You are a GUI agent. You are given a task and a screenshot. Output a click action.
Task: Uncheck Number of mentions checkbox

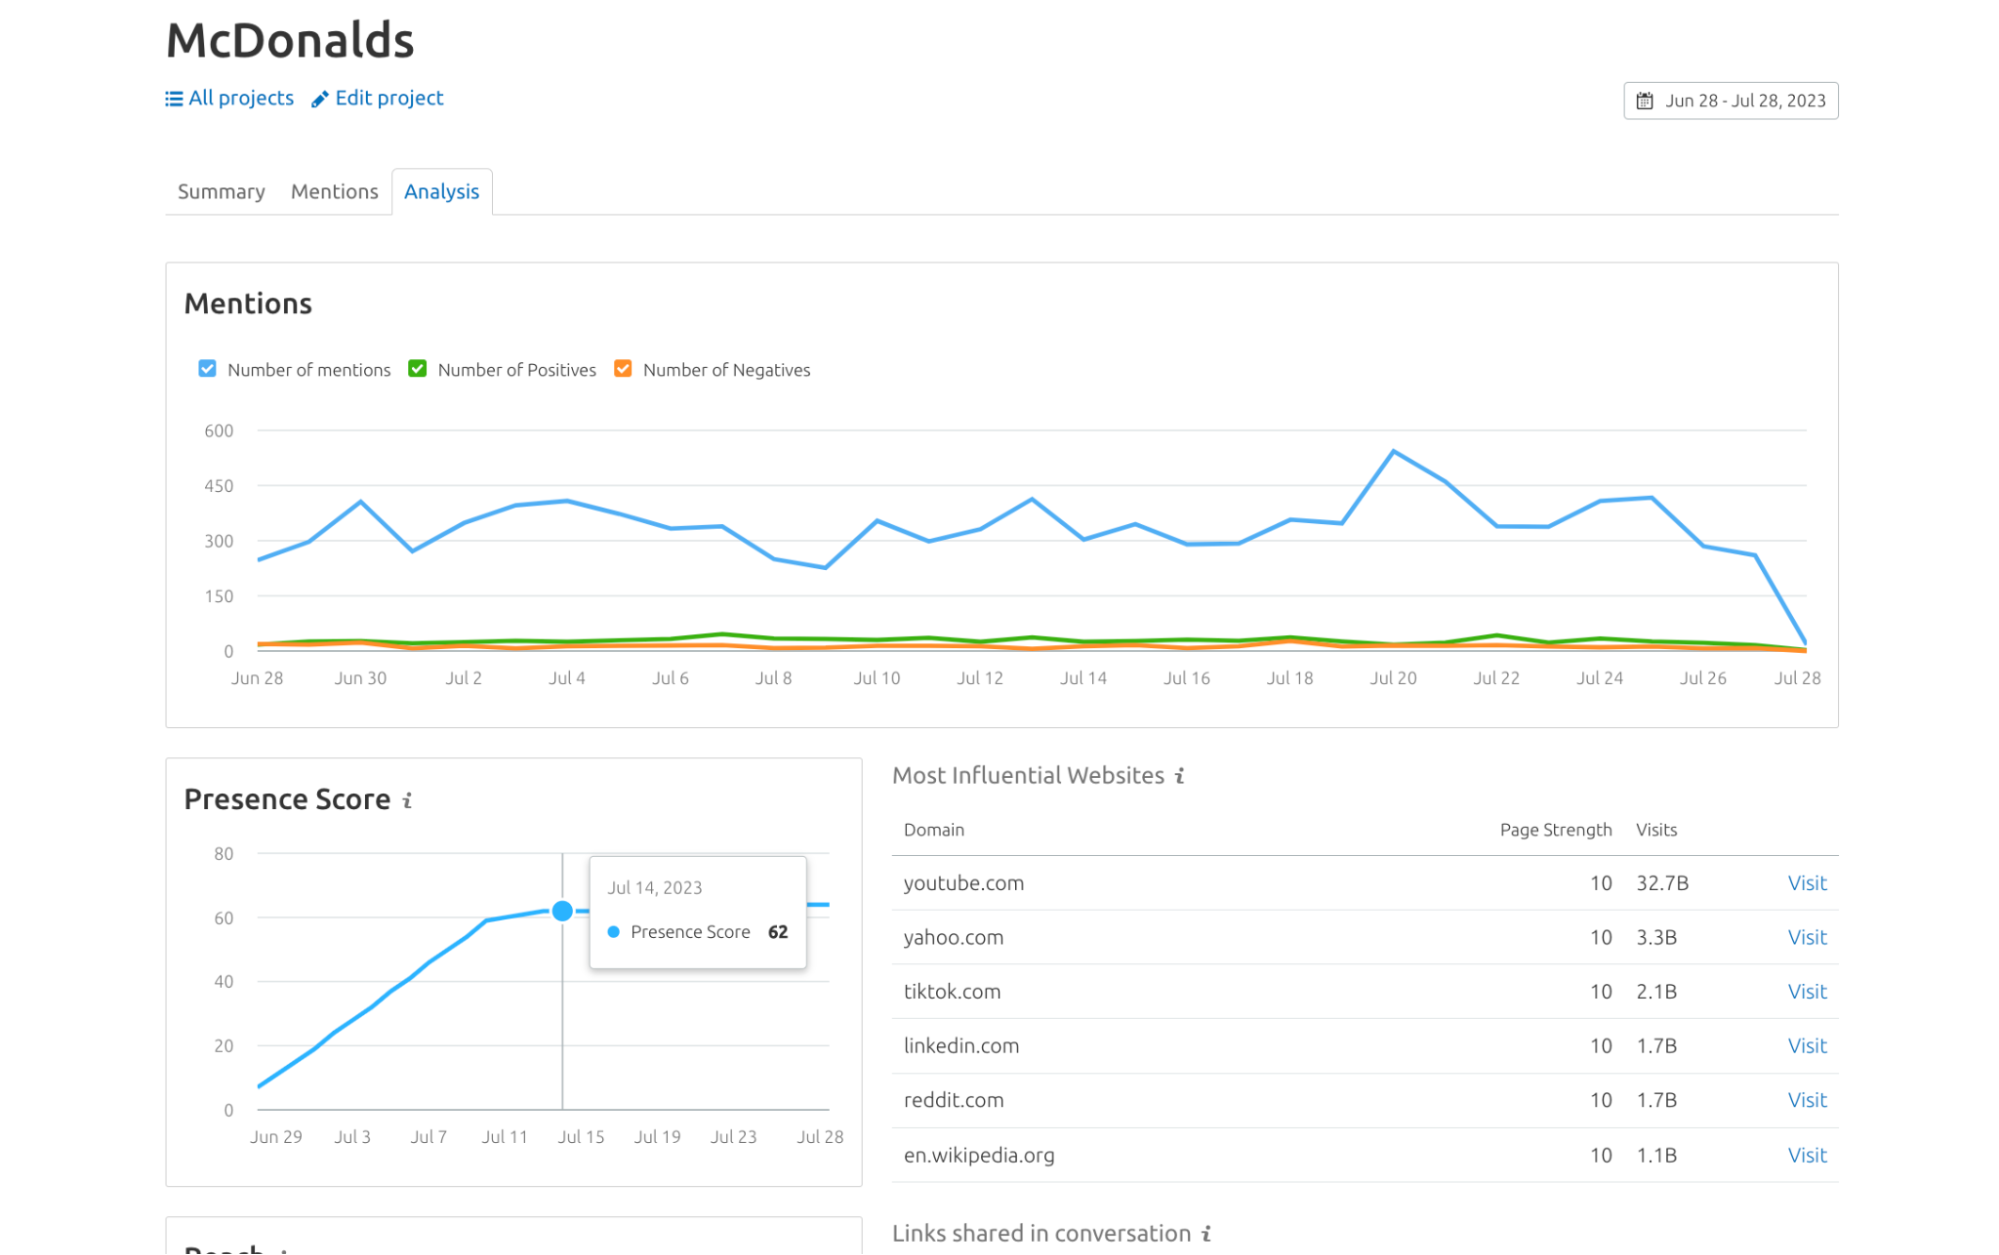(207, 369)
